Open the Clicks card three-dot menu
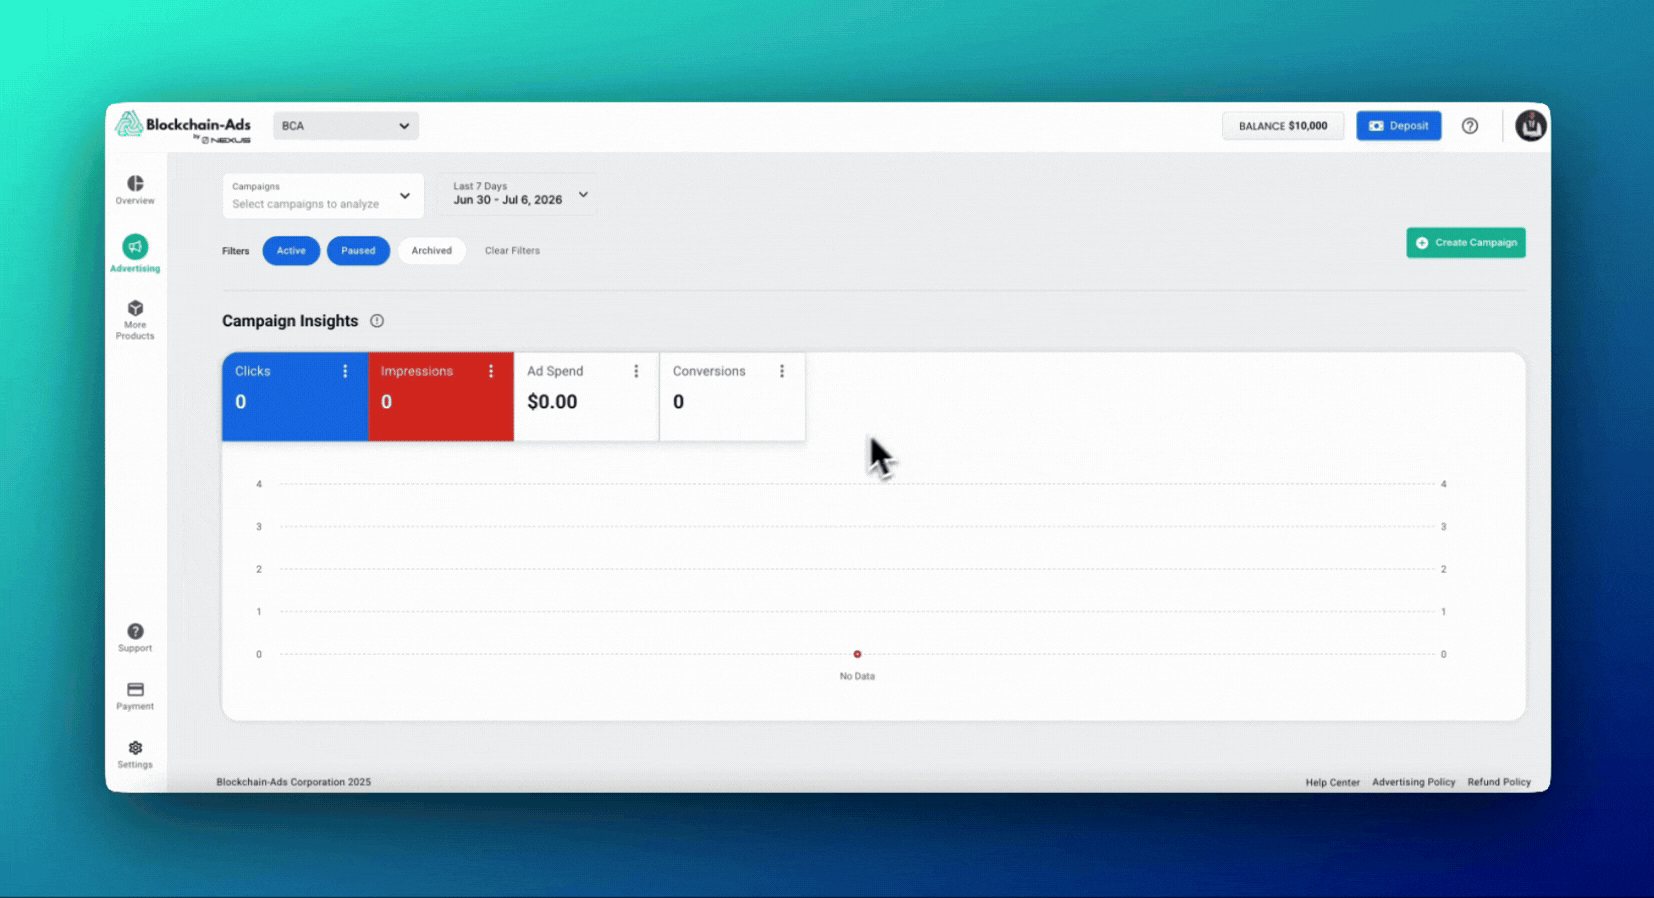Screen dimensions: 1654x898 (x=345, y=371)
